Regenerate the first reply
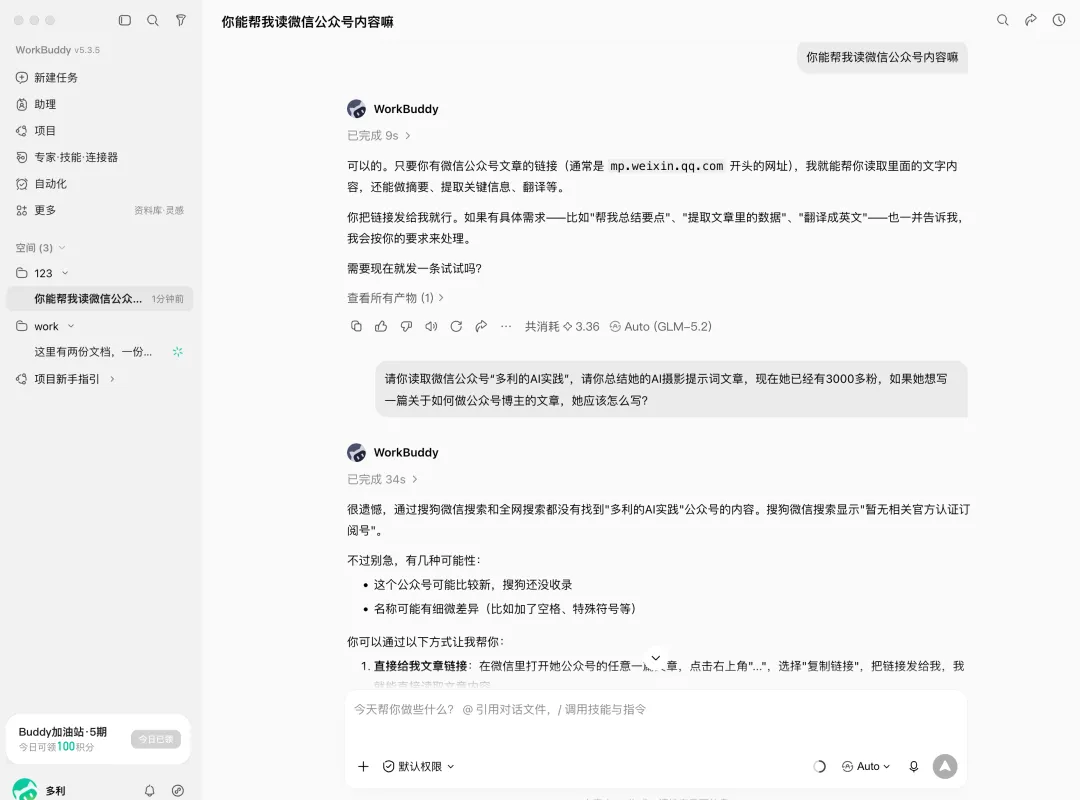Image resolution: width=1080 pixels, height=800 pixels. (x=456, y=326)
